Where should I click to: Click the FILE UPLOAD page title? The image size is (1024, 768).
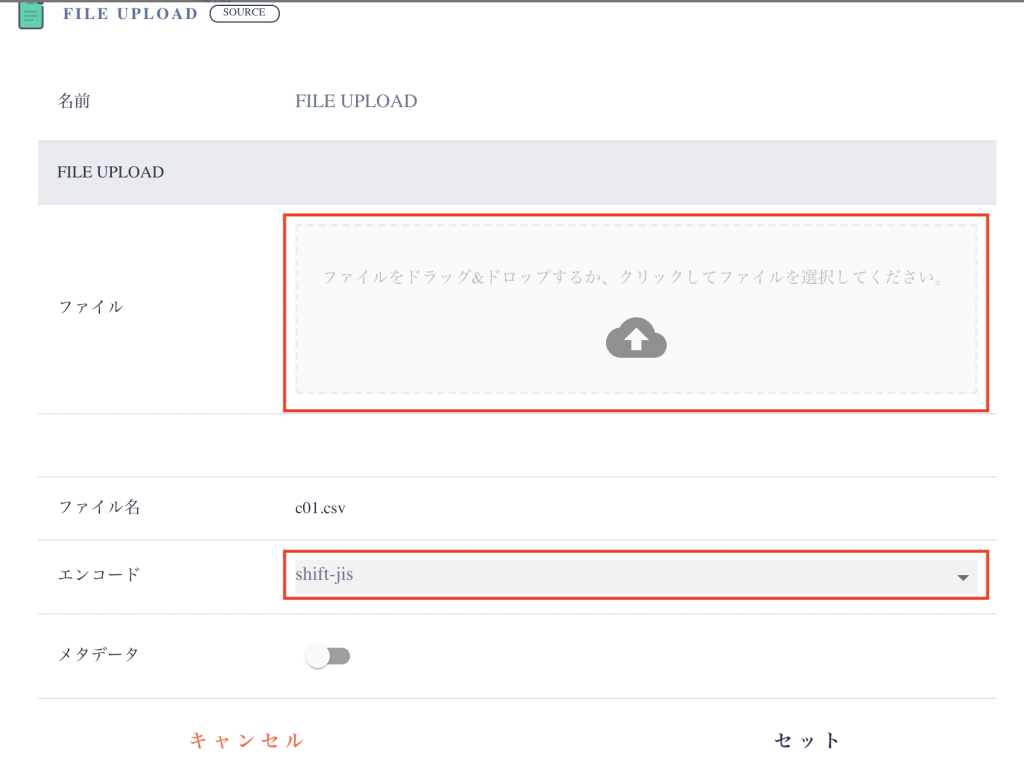tap(130, 14)
